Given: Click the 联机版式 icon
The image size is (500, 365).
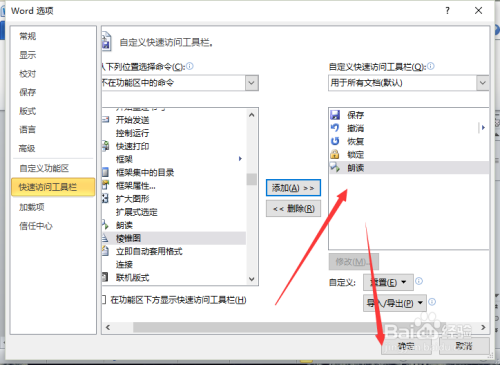Looking at the screenshot, I should pyautogui.click(x=106, y=277).
